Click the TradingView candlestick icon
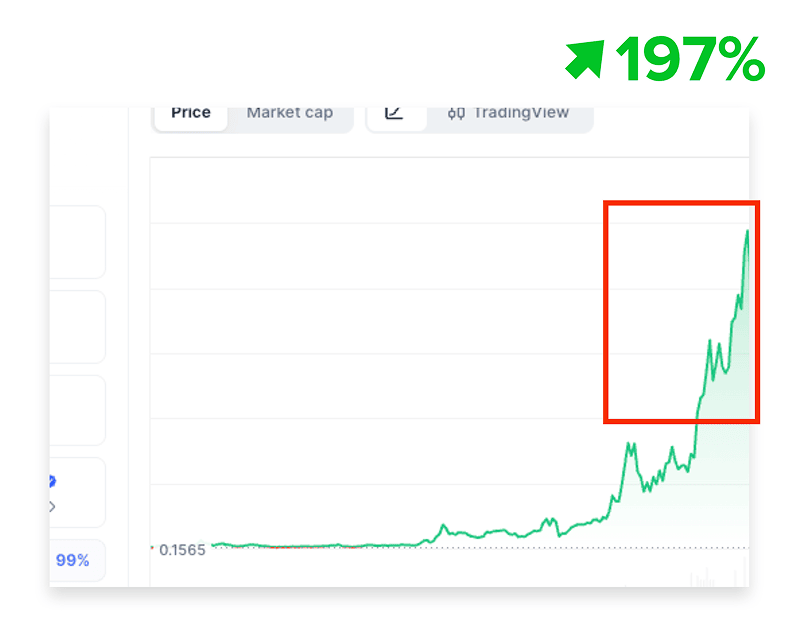Viewport: 800px width, 642px height. 456,113
